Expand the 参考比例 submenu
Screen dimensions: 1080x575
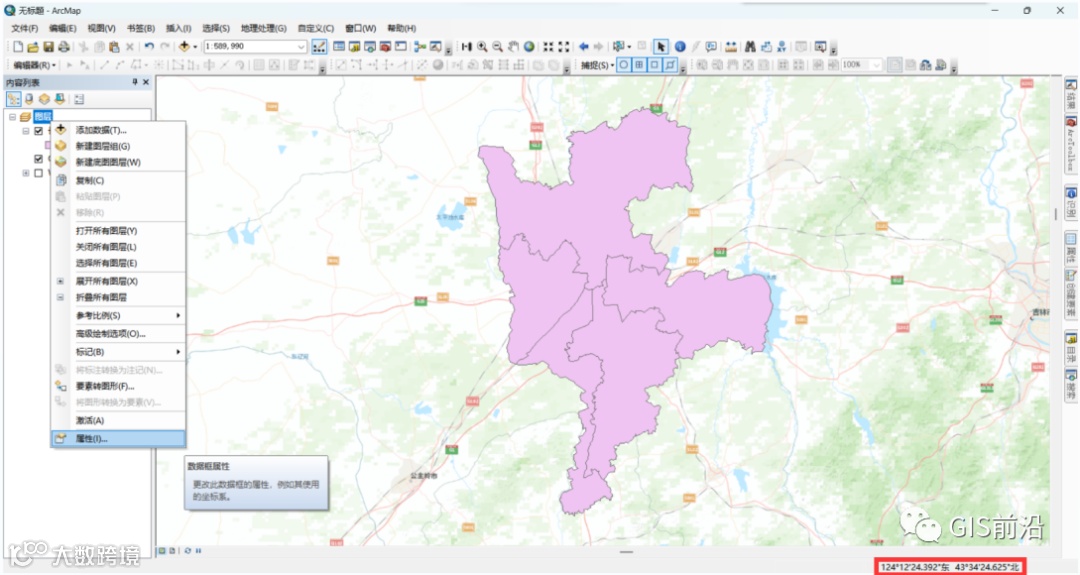tap(118, 315)
